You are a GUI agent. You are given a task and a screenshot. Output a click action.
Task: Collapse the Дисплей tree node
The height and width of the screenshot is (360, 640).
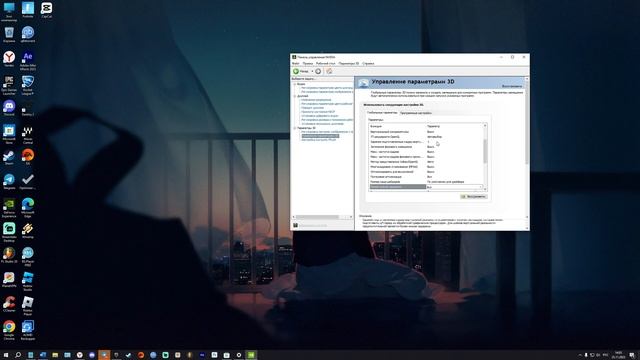295,96
